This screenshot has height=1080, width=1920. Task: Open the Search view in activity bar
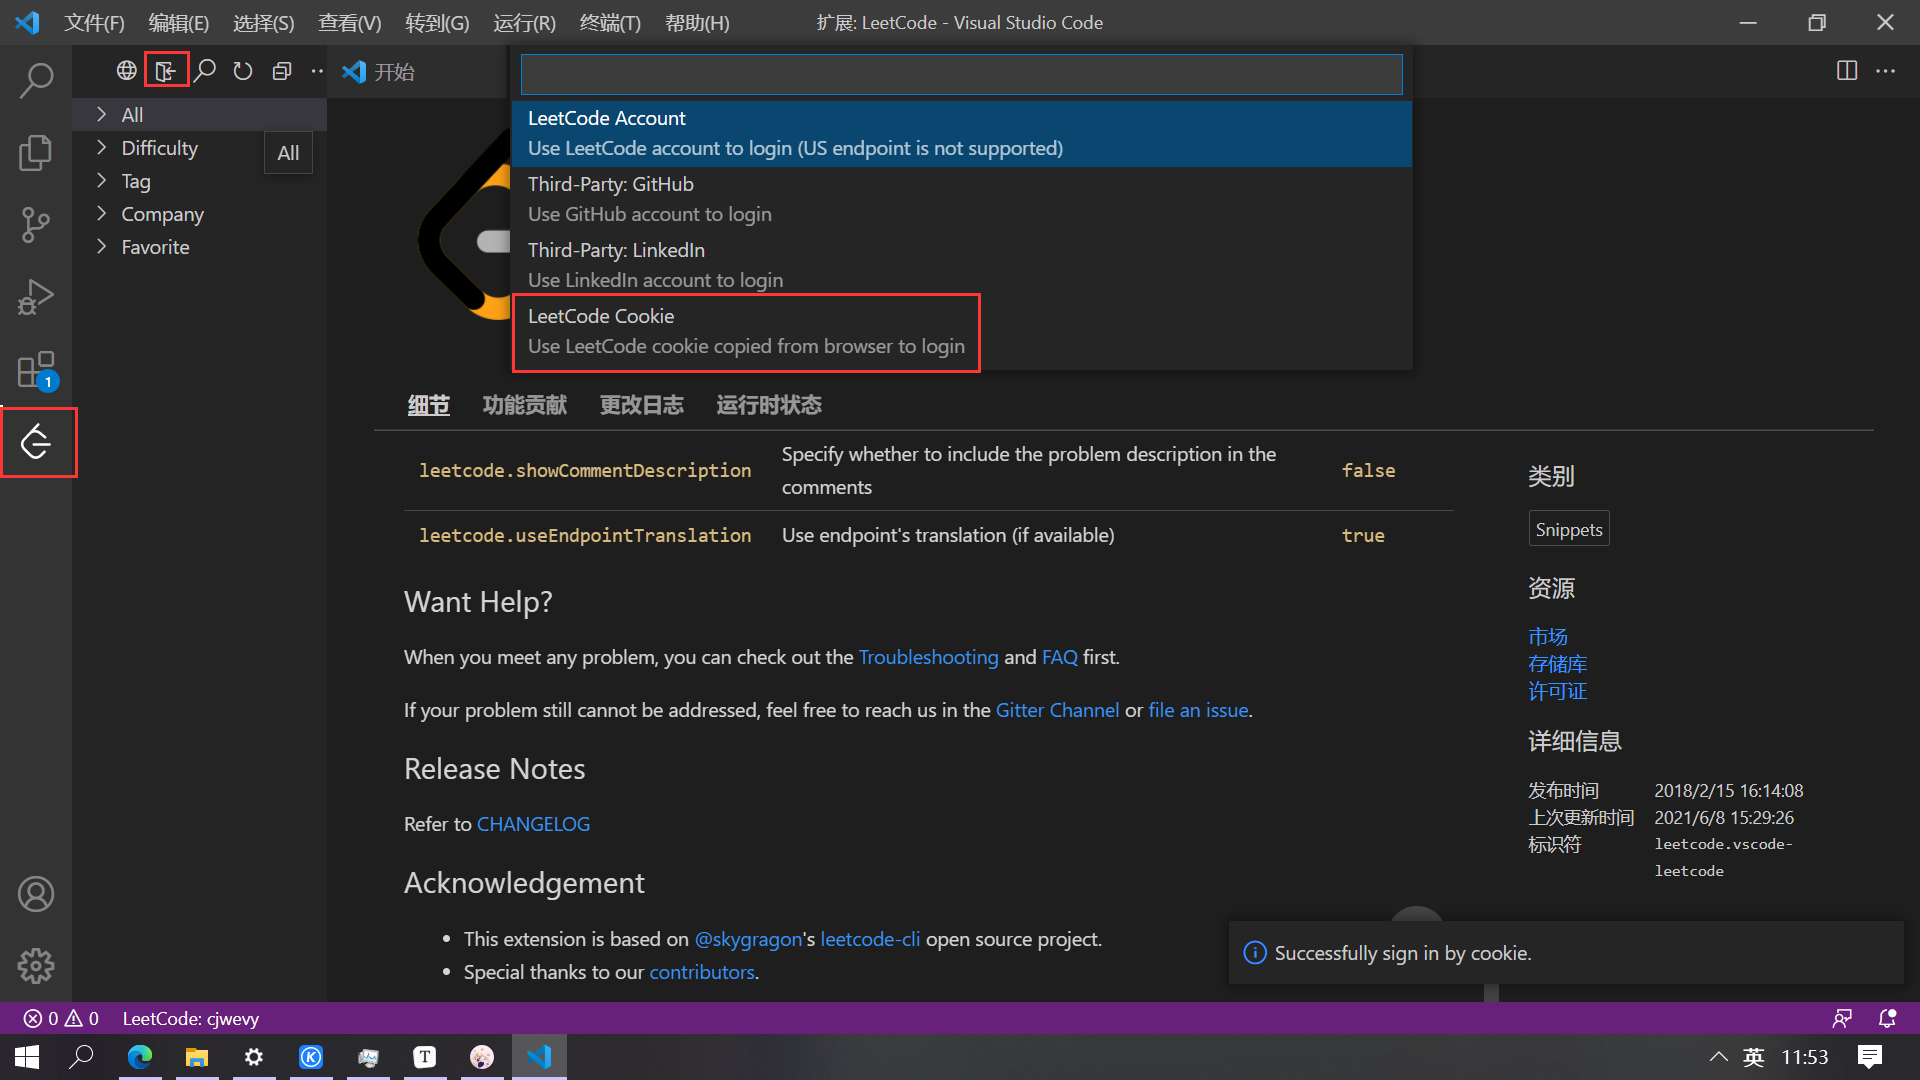[36, 81]
